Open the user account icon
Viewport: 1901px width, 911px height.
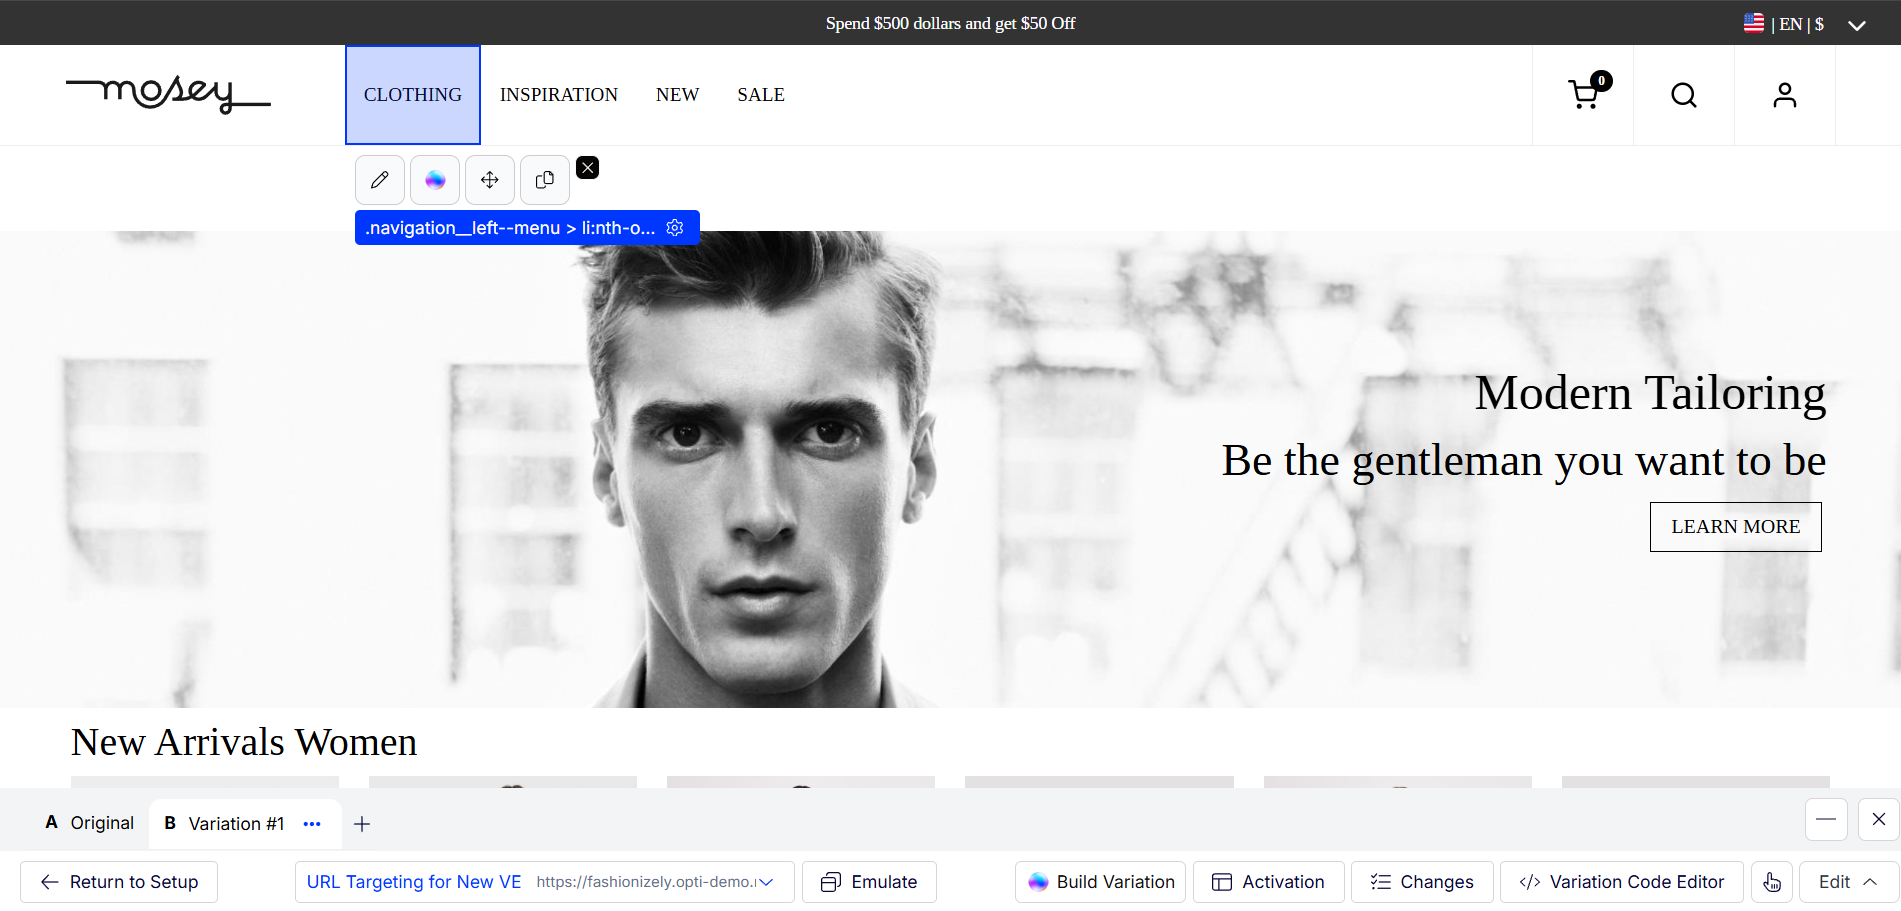tap(1785, 95)
